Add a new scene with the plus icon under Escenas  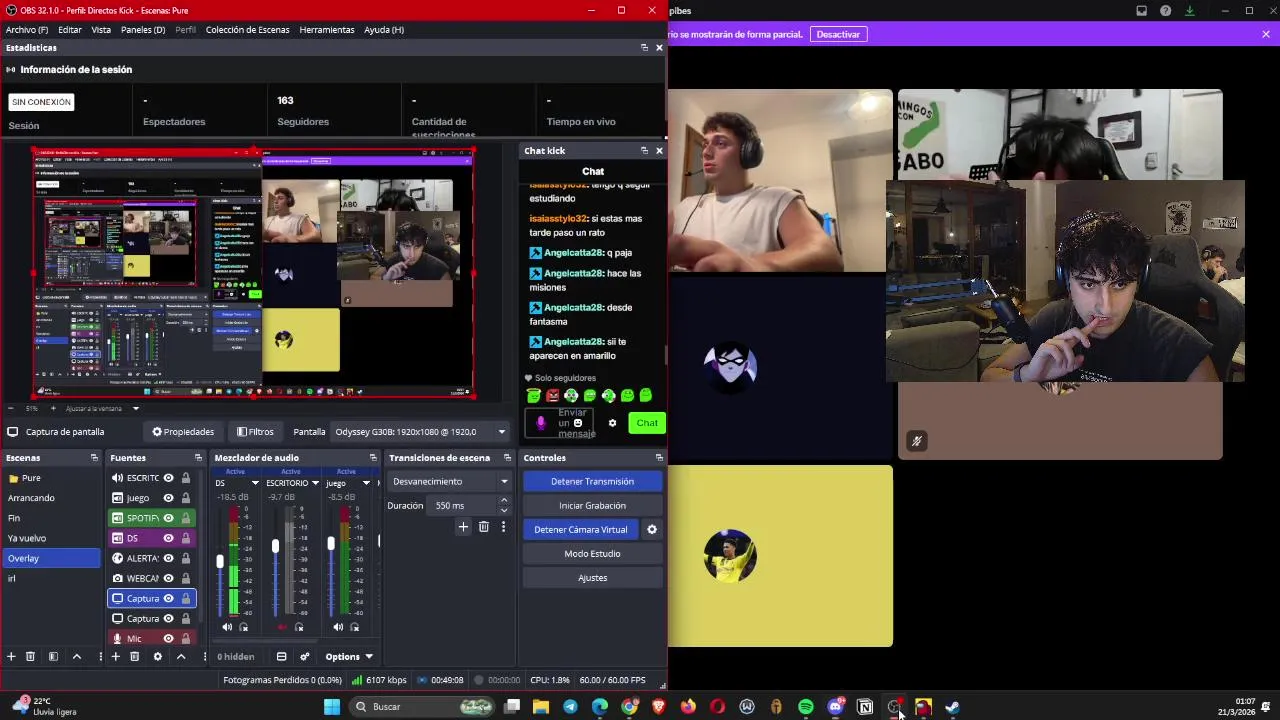coord(11,656)
